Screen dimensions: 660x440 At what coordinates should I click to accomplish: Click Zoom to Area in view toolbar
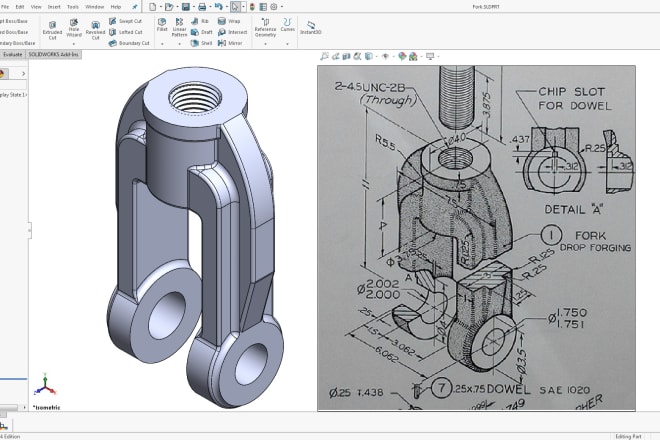click(335, 56)
